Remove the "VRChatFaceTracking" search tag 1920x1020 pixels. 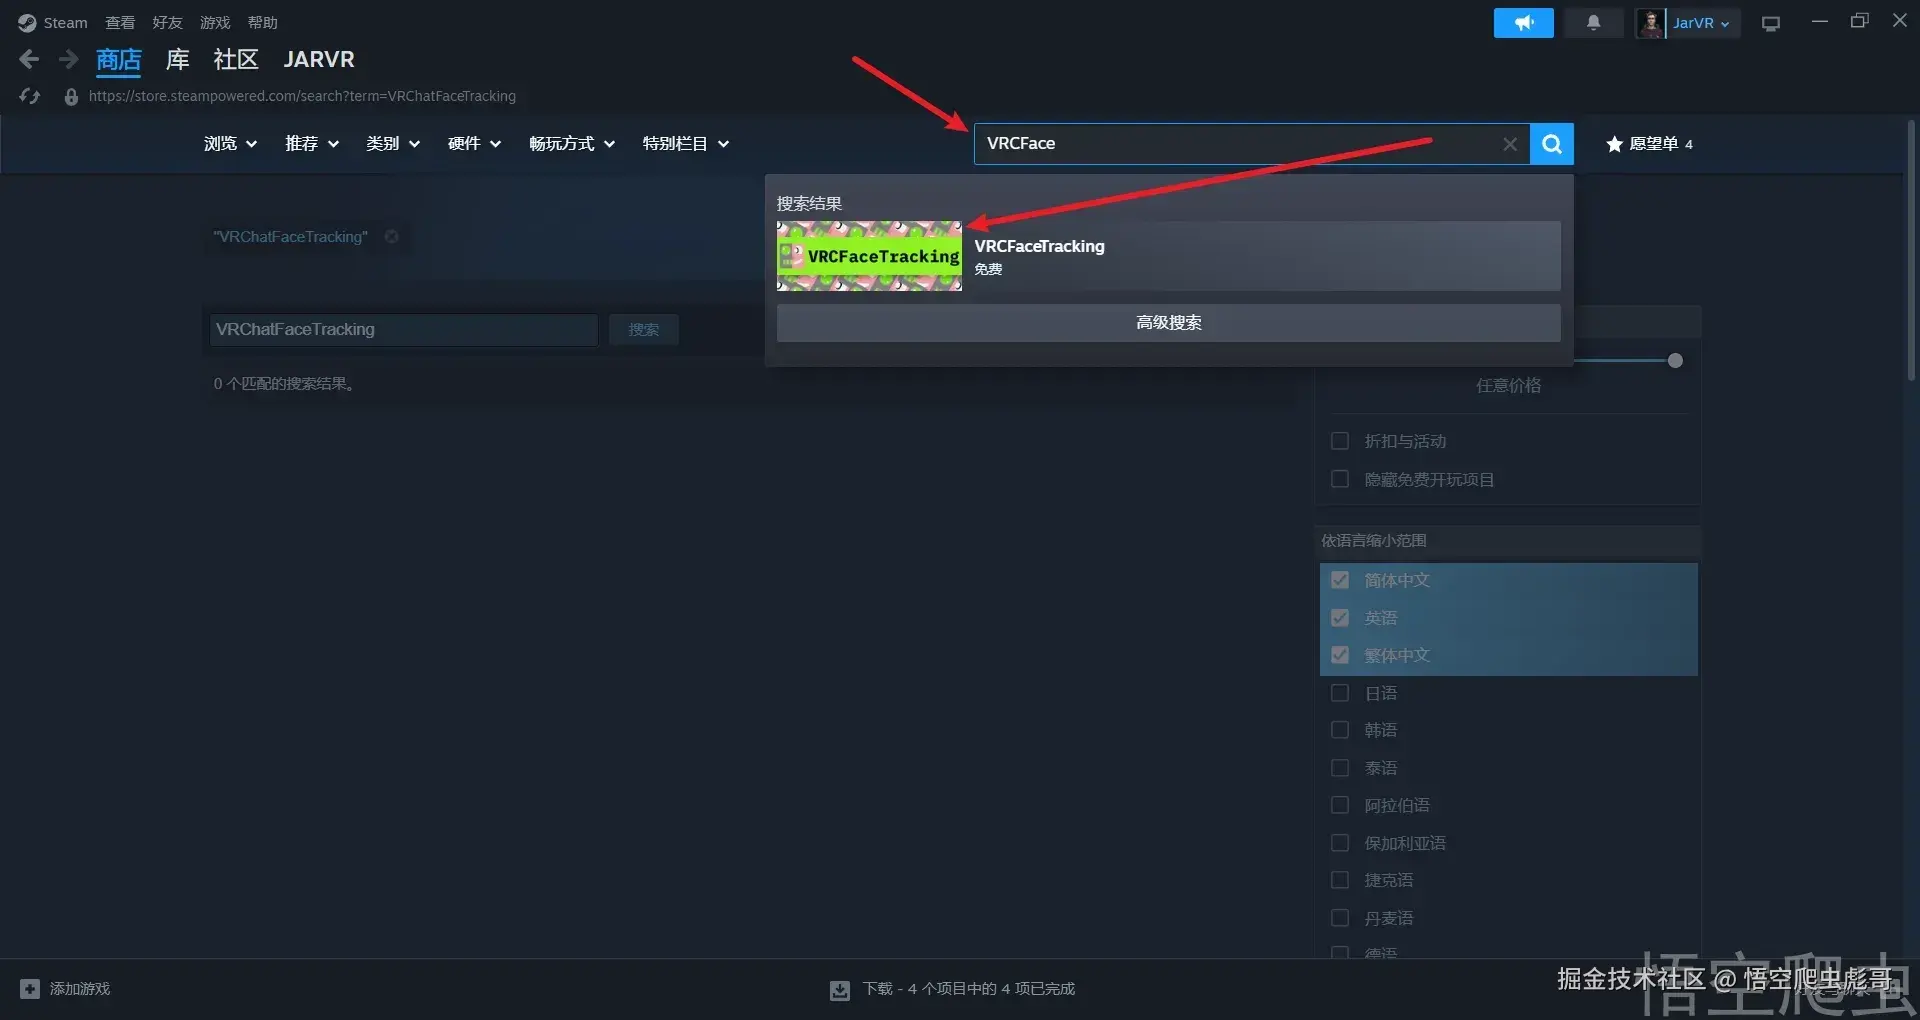click(392, 237)
